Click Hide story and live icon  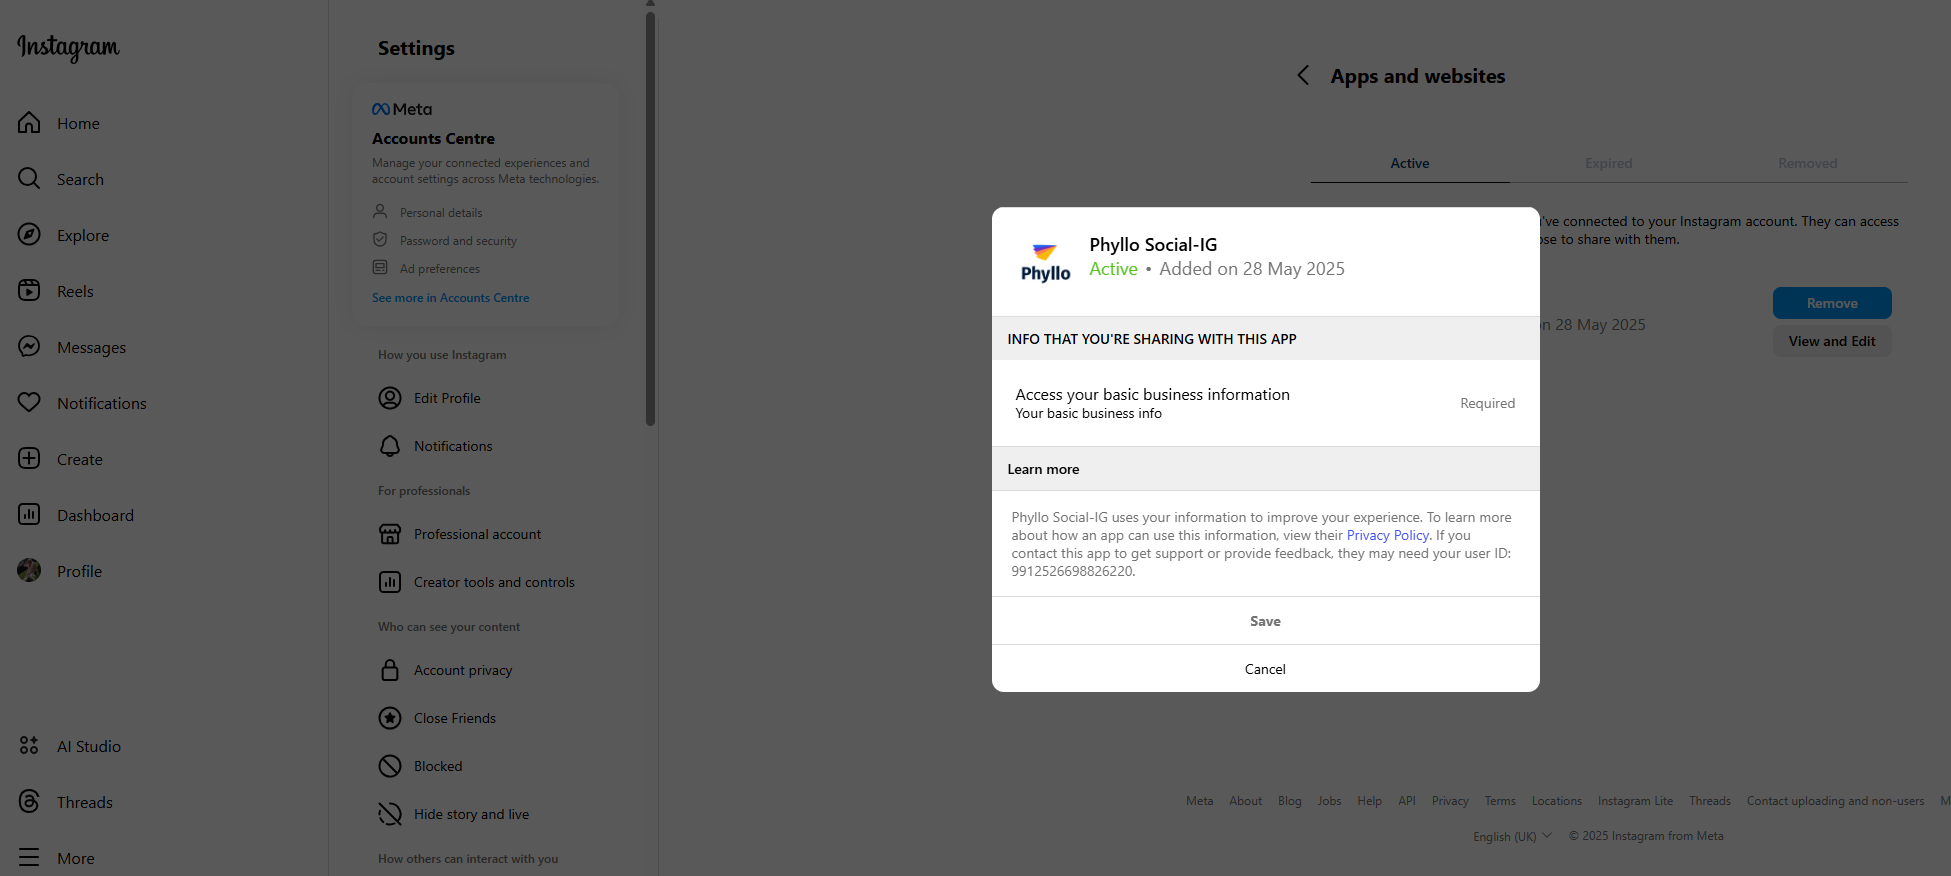[390, 814]
